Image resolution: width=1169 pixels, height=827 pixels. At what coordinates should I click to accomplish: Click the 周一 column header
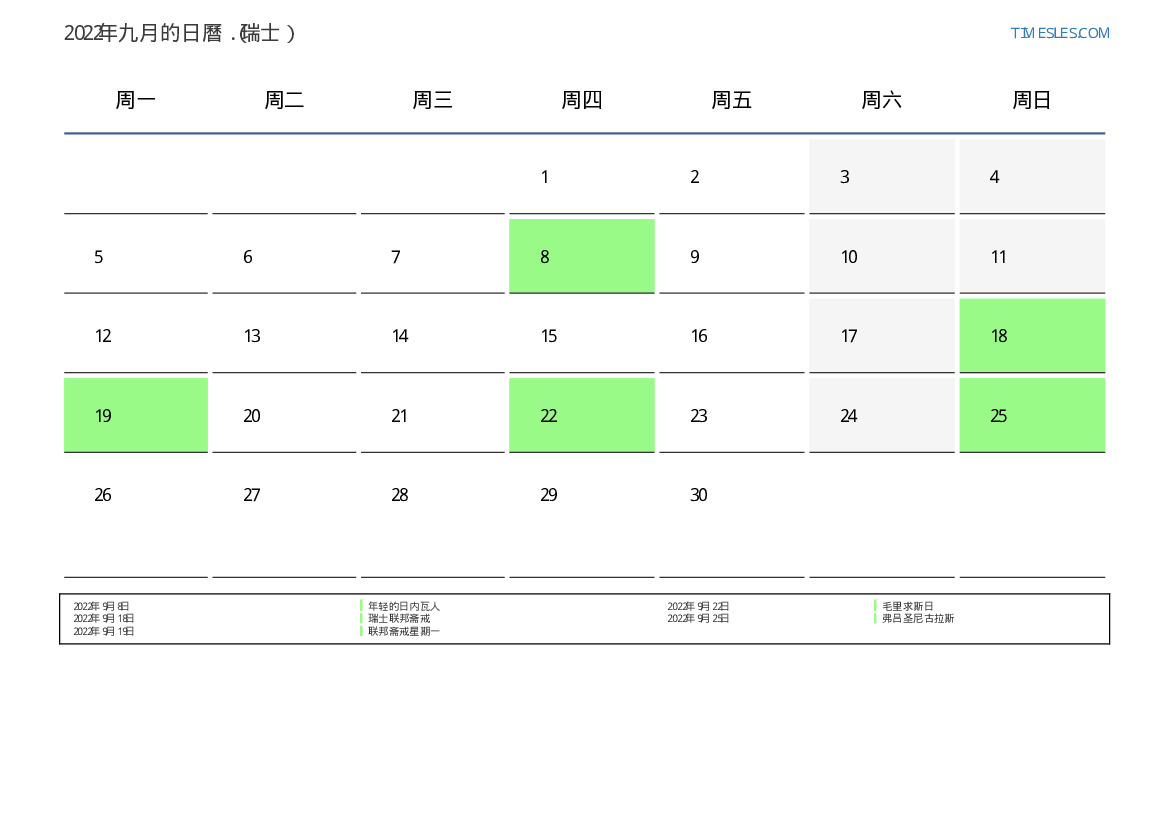tap(136, 100)
